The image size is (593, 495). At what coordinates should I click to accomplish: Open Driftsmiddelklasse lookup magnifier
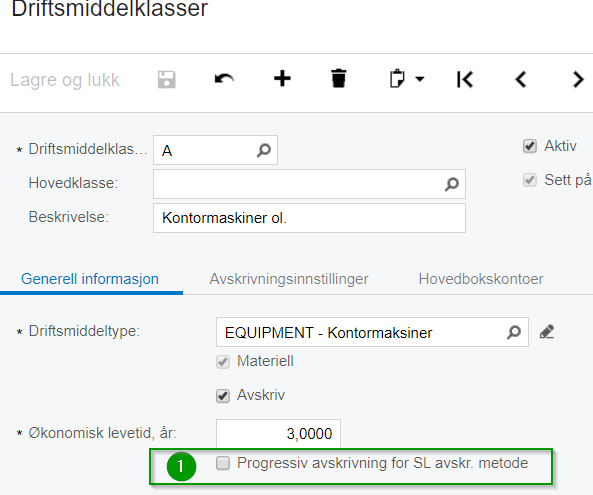(x=264, y=150)
